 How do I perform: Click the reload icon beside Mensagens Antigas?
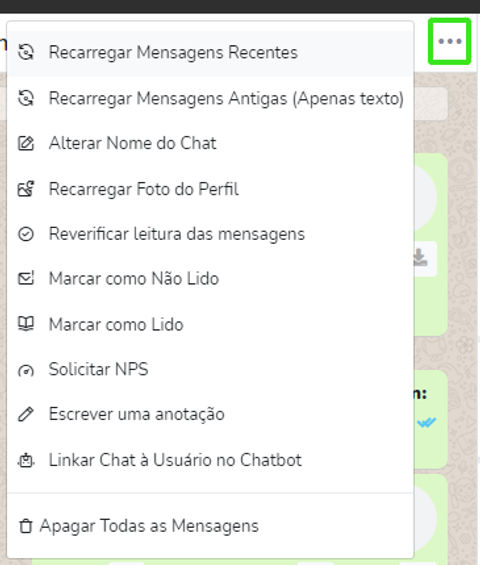coord(26,98)
